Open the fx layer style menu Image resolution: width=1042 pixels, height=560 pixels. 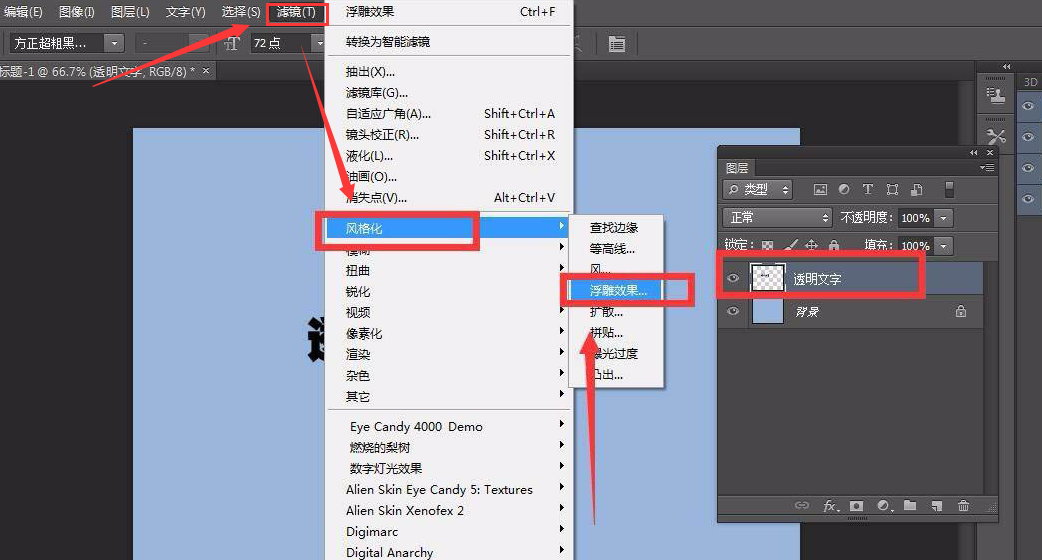(x=831, y=506)
